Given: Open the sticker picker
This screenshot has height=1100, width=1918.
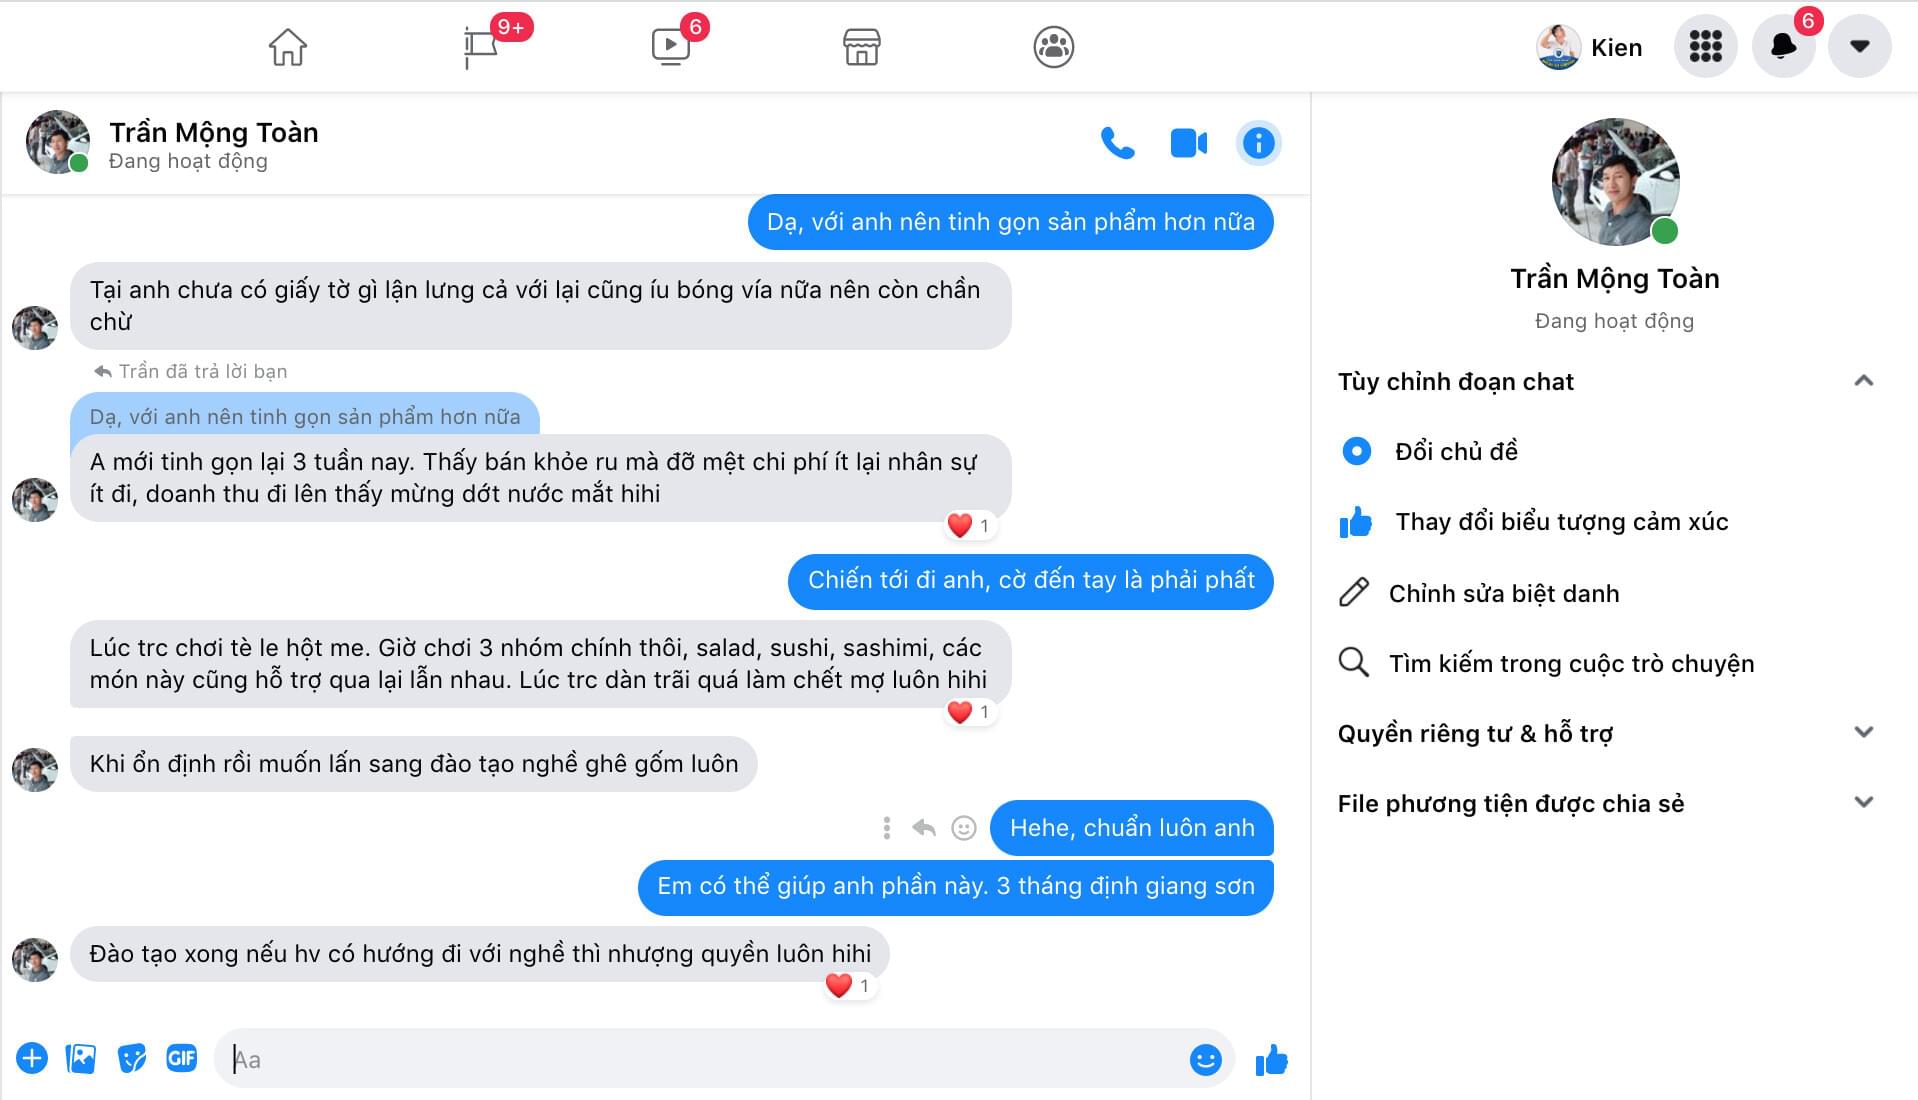Looking at the screenshot, I should [x=131, y=1058].
